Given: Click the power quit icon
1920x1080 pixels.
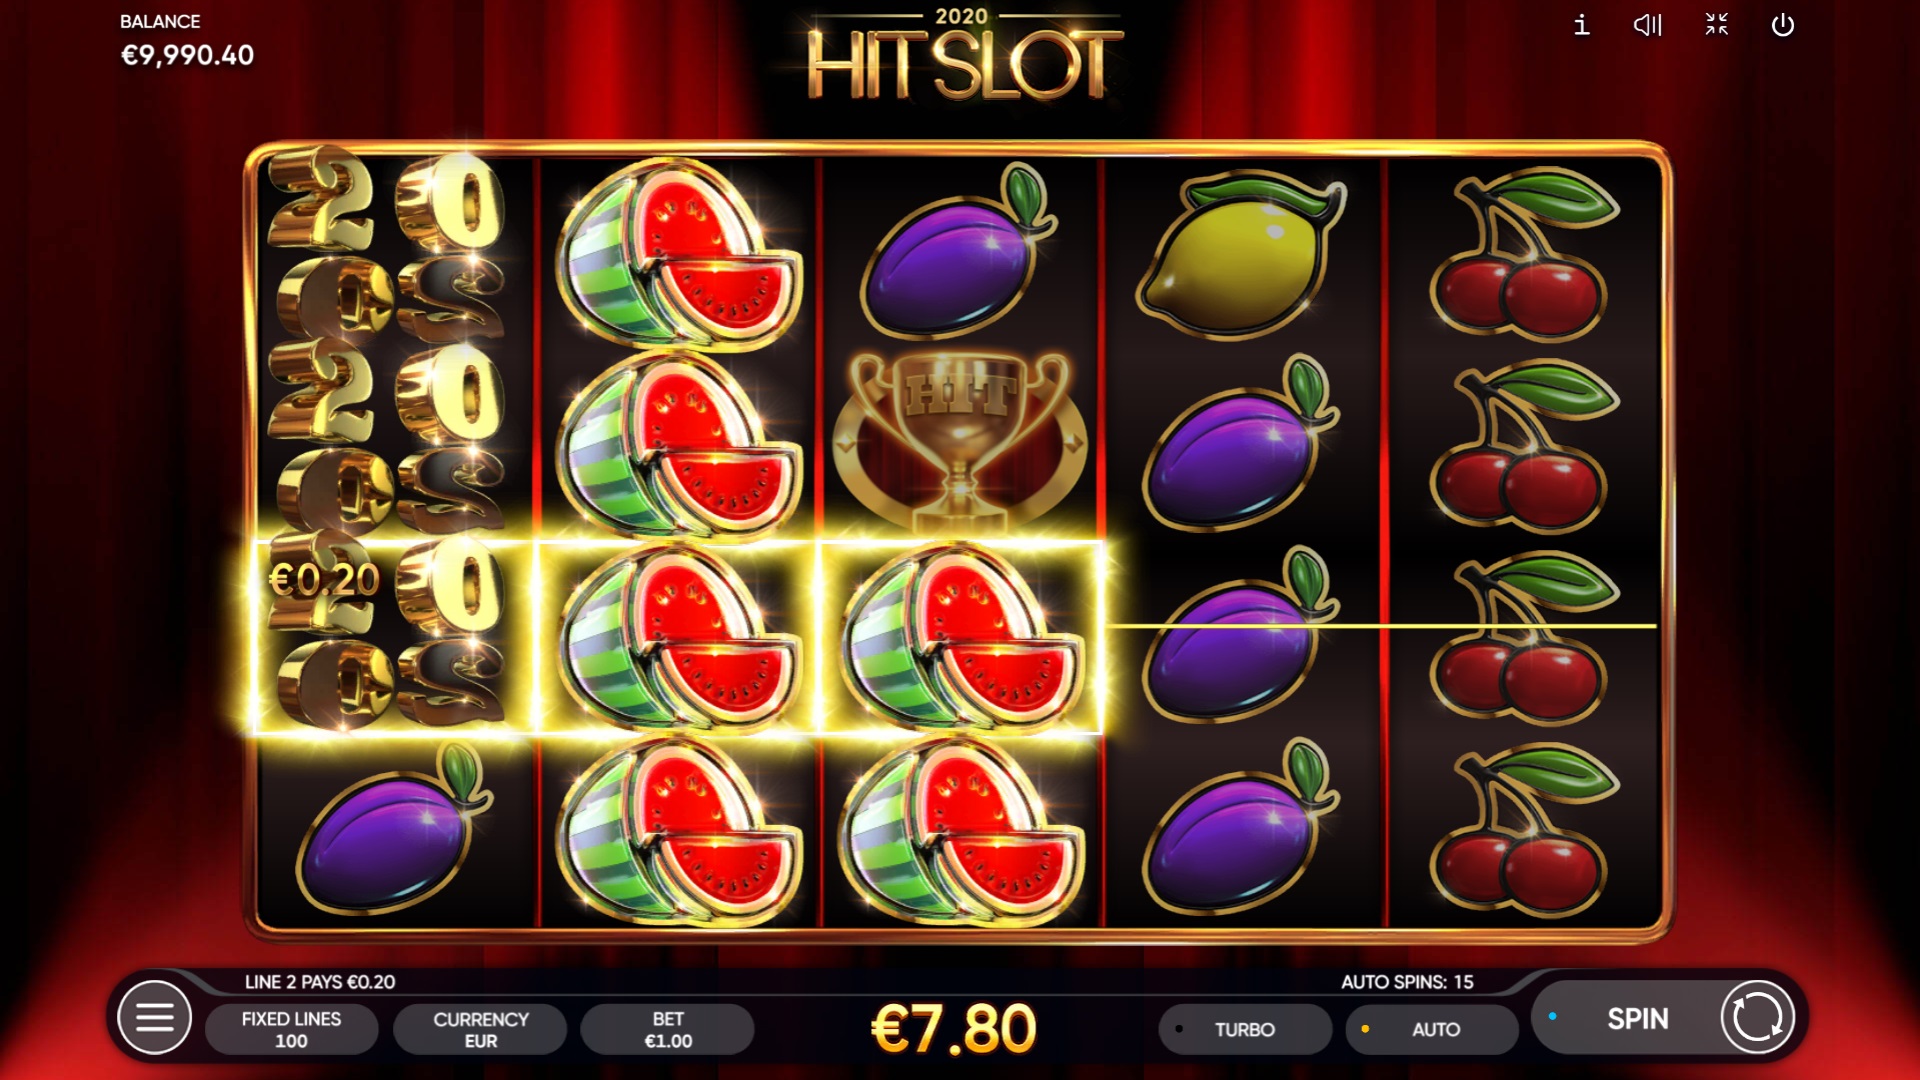Looking at the screenshot, I should (1783, 25).
